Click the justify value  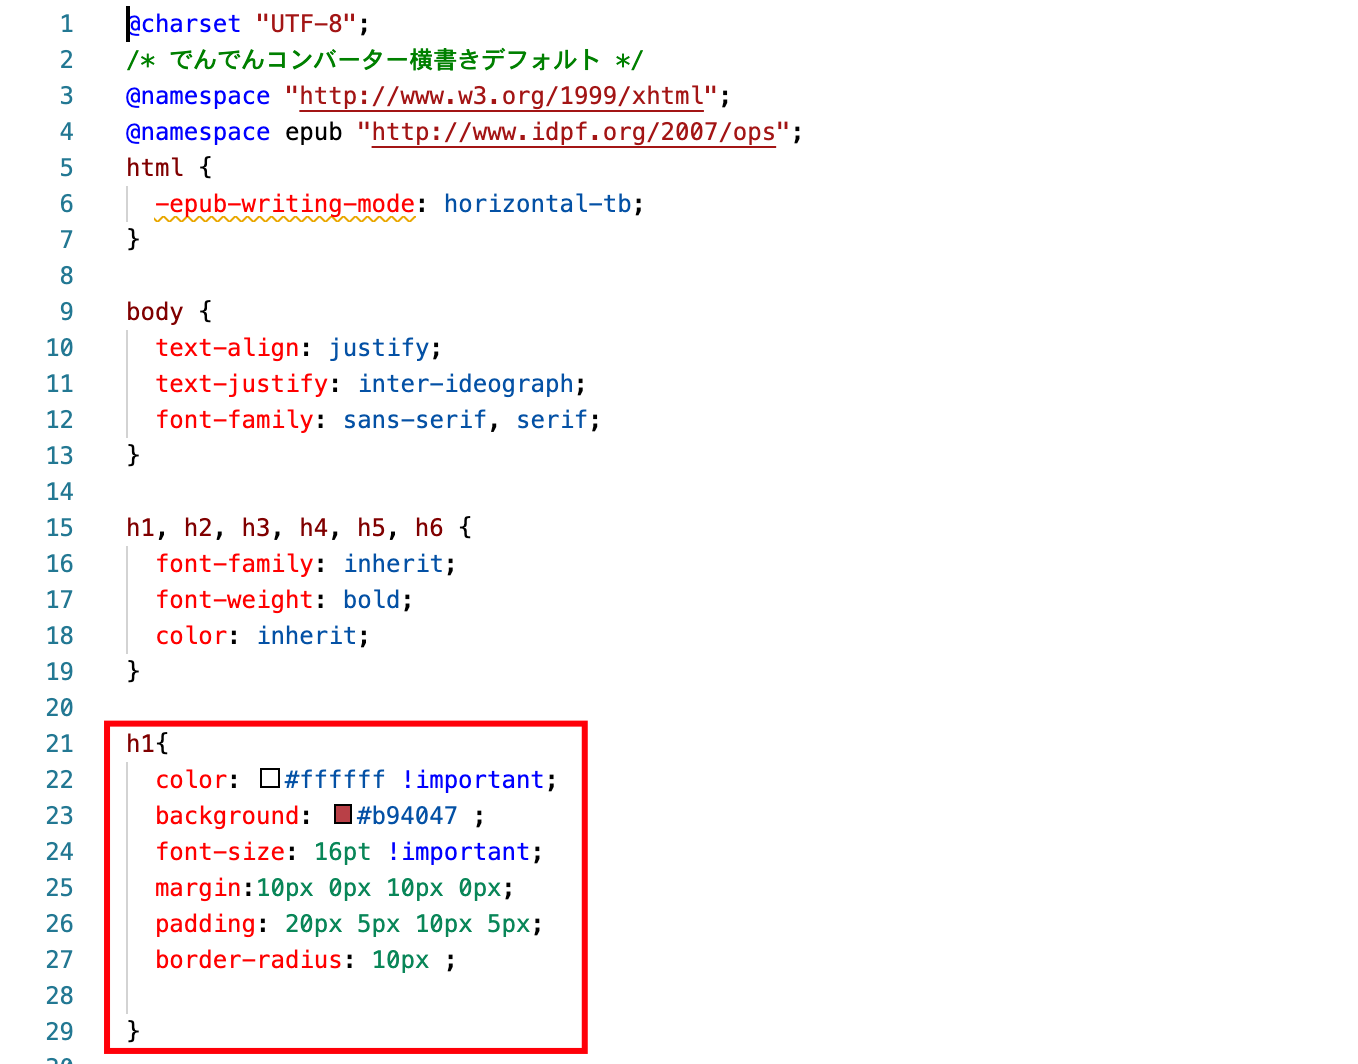(x=379, y=348)
